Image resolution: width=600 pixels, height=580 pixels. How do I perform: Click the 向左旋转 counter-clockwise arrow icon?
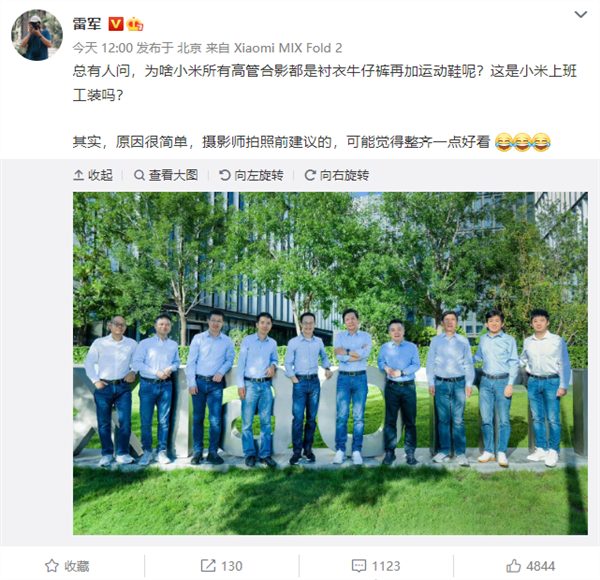(225, 175)
